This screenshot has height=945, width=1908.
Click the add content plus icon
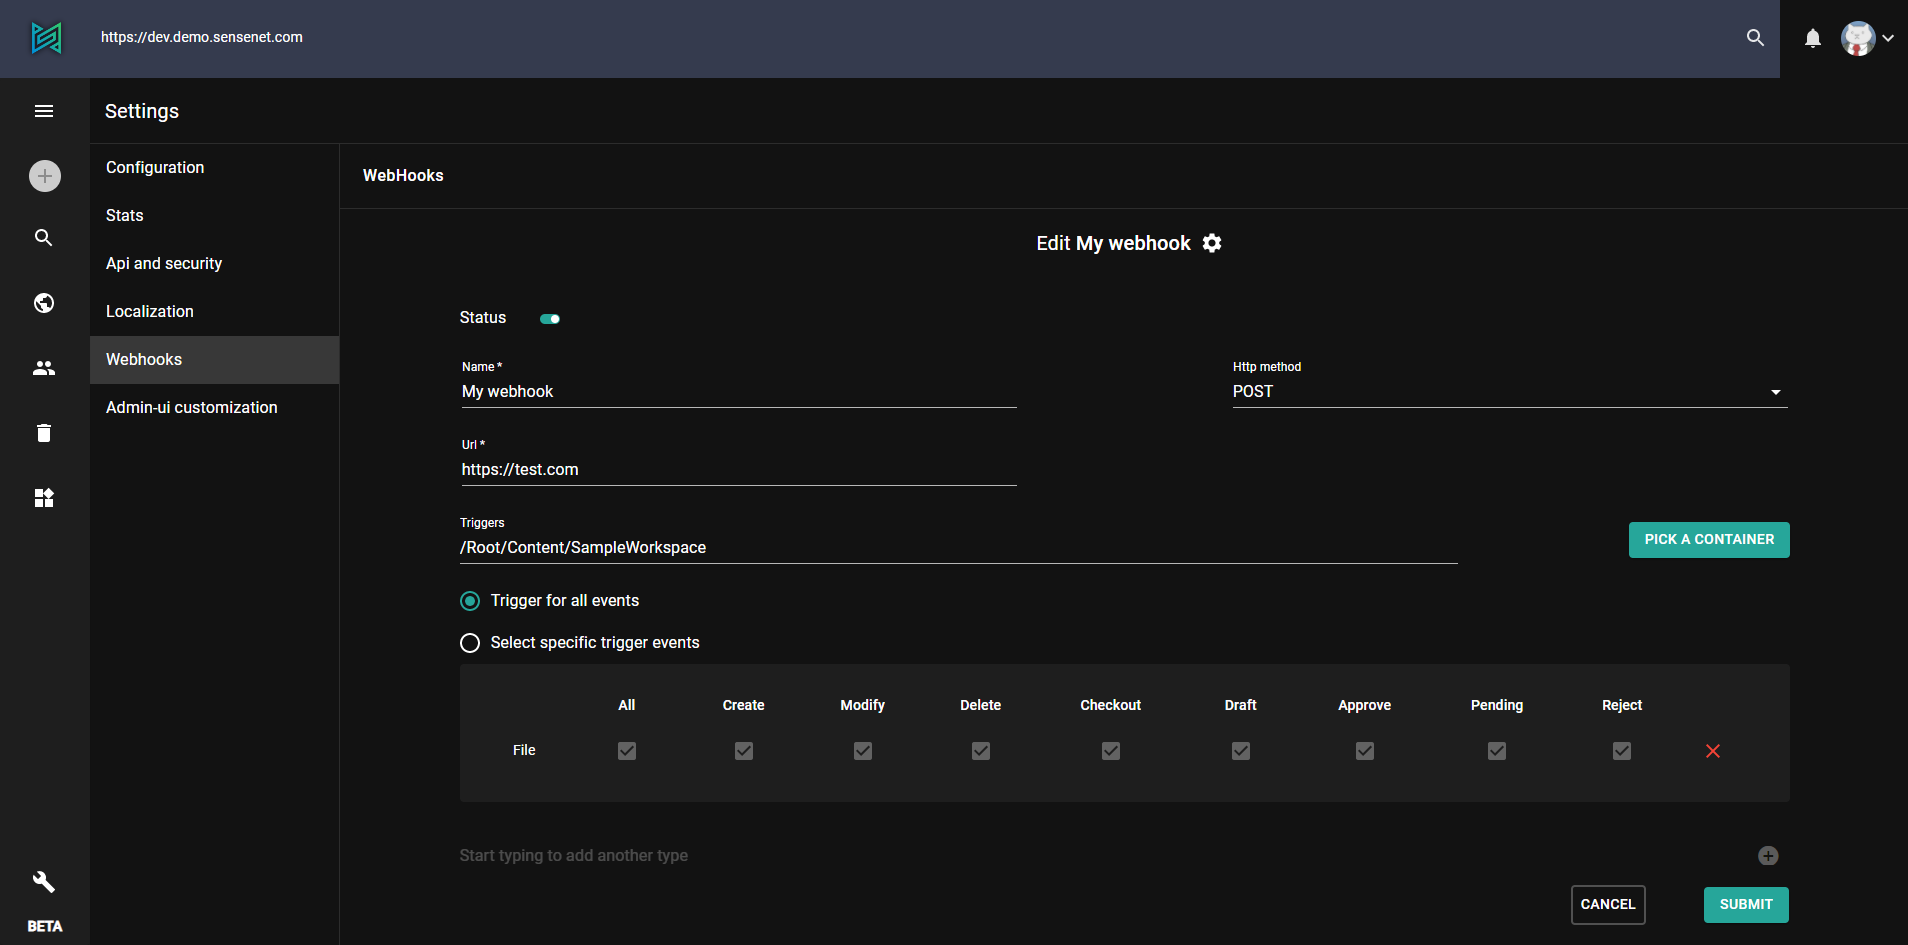tap(44, 176)
